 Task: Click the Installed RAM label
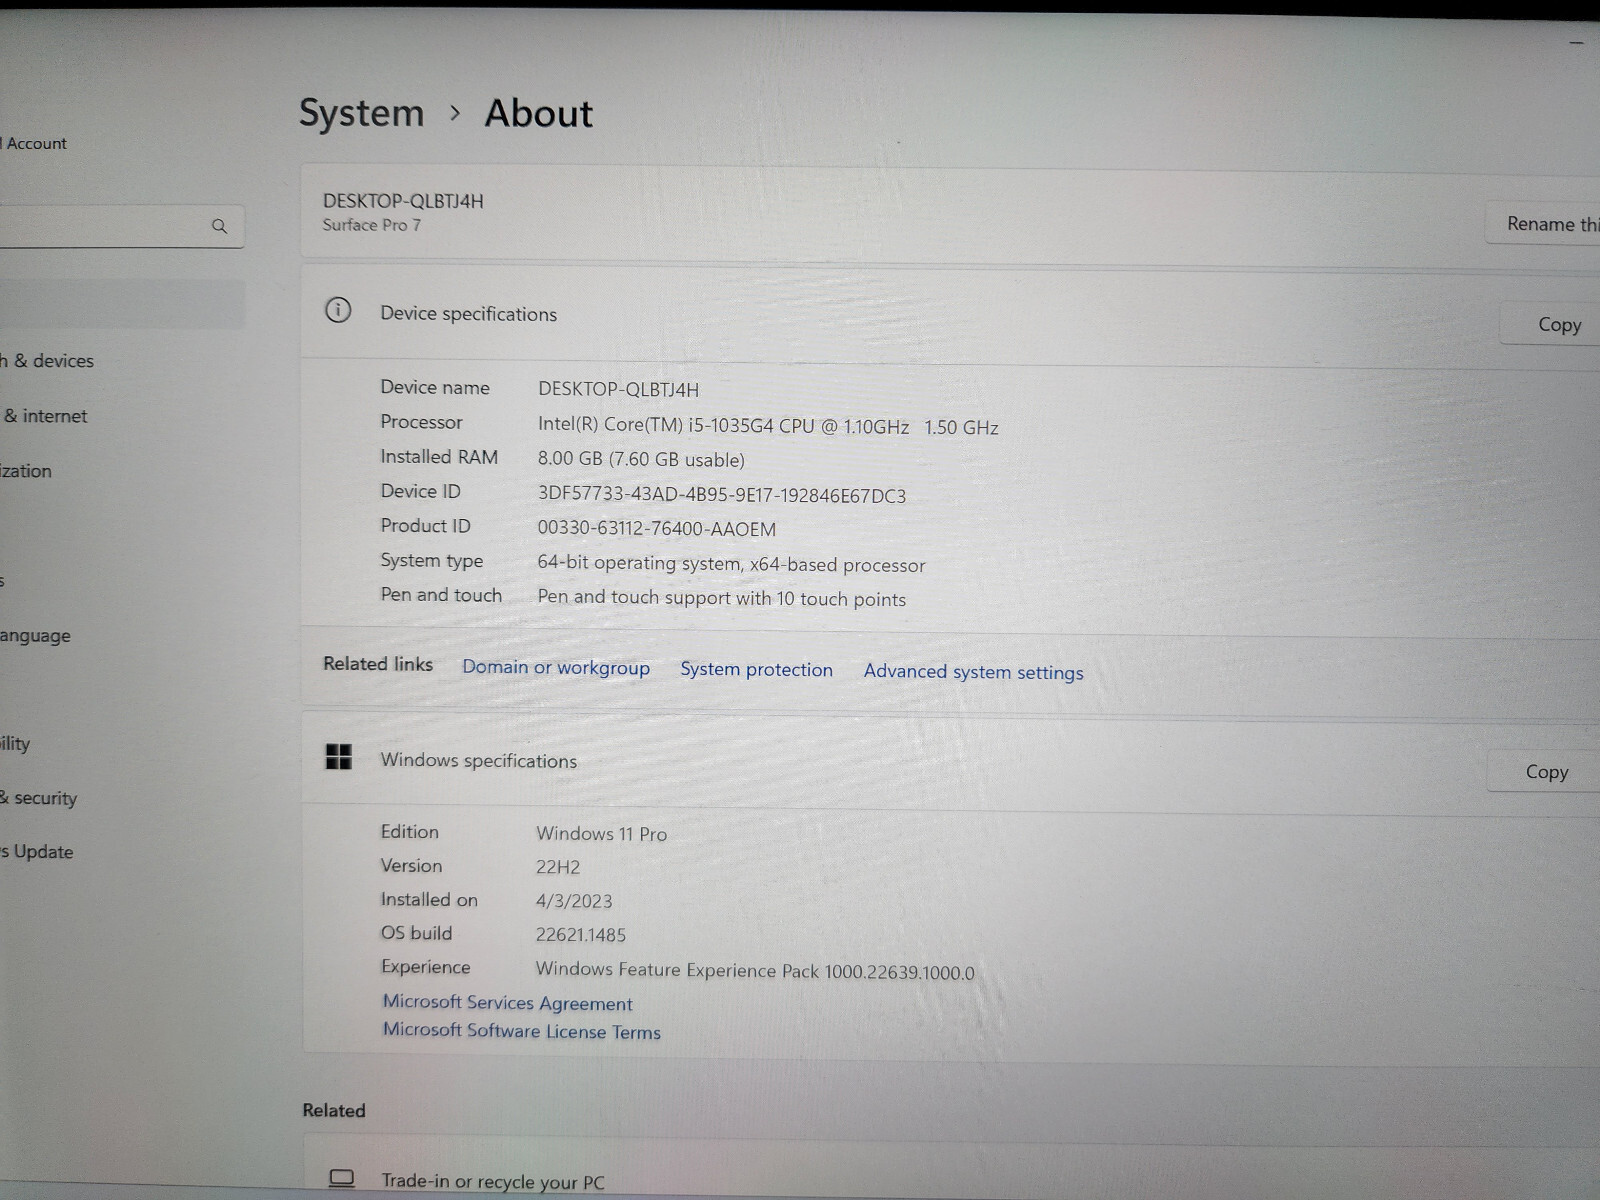pos(439,457)
